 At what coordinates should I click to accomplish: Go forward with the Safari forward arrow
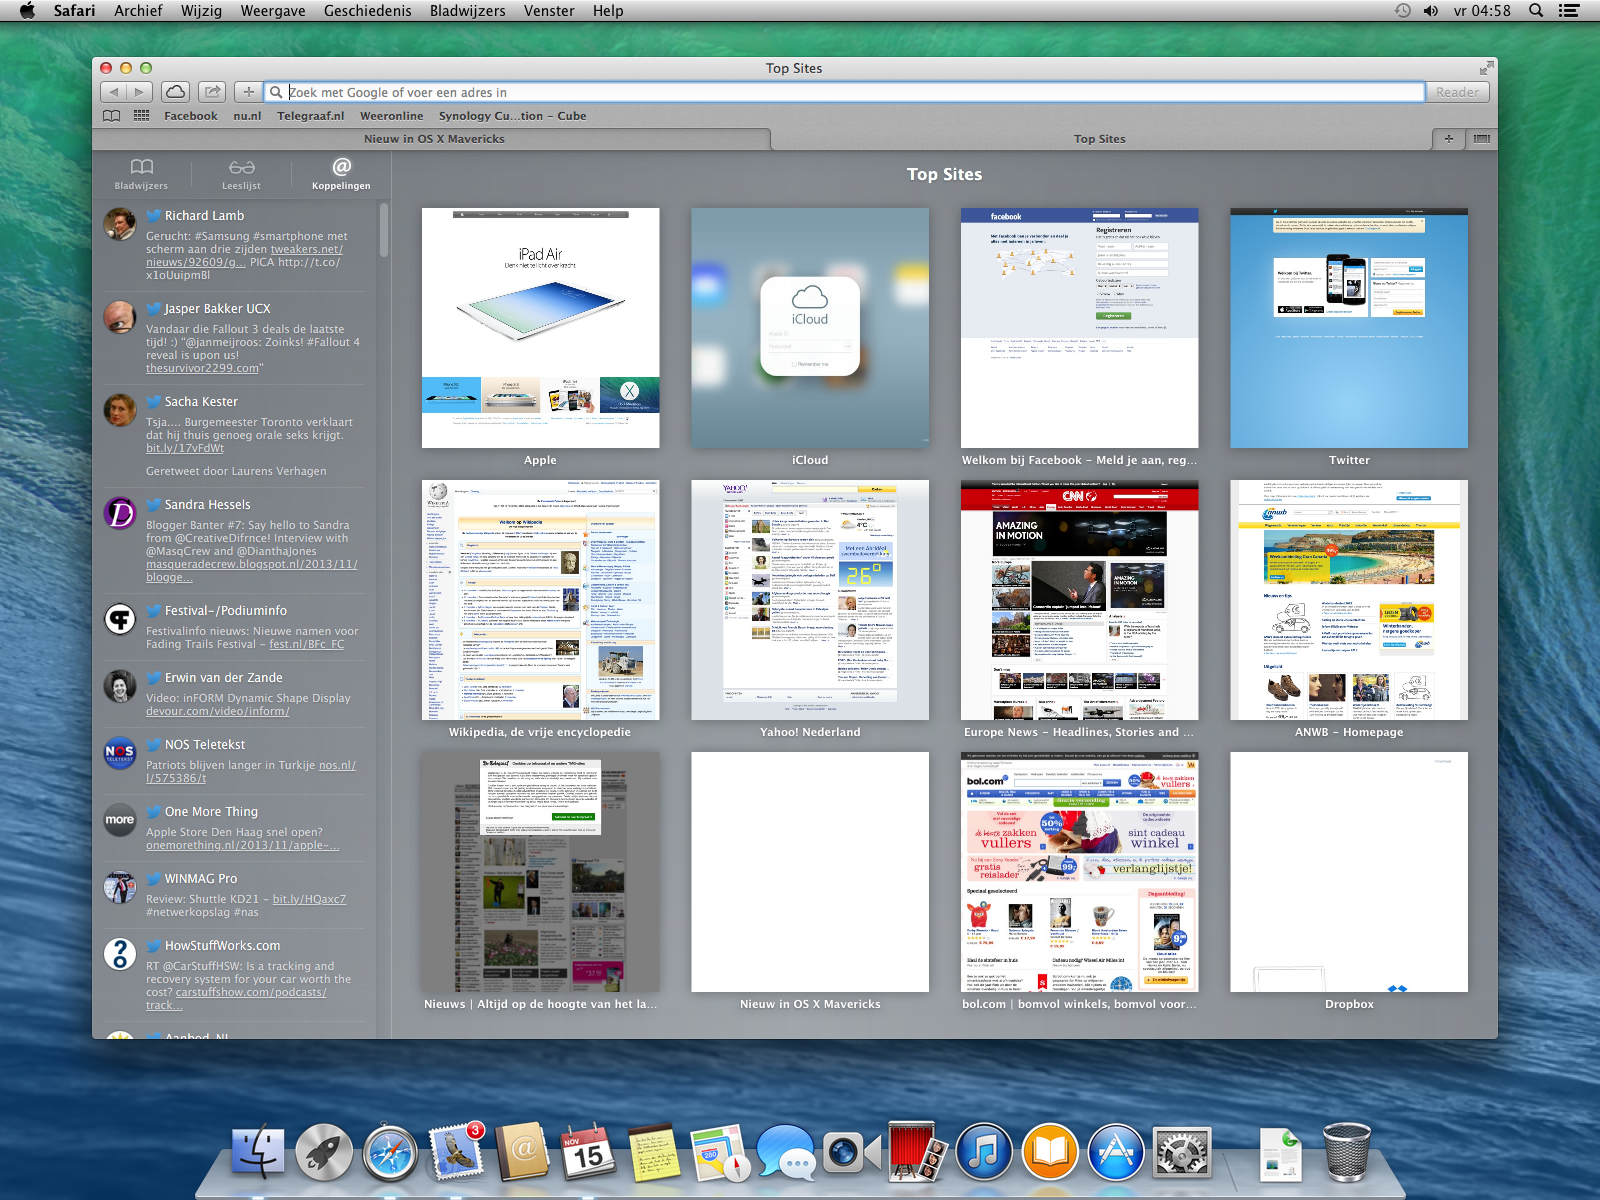[139, 92]
